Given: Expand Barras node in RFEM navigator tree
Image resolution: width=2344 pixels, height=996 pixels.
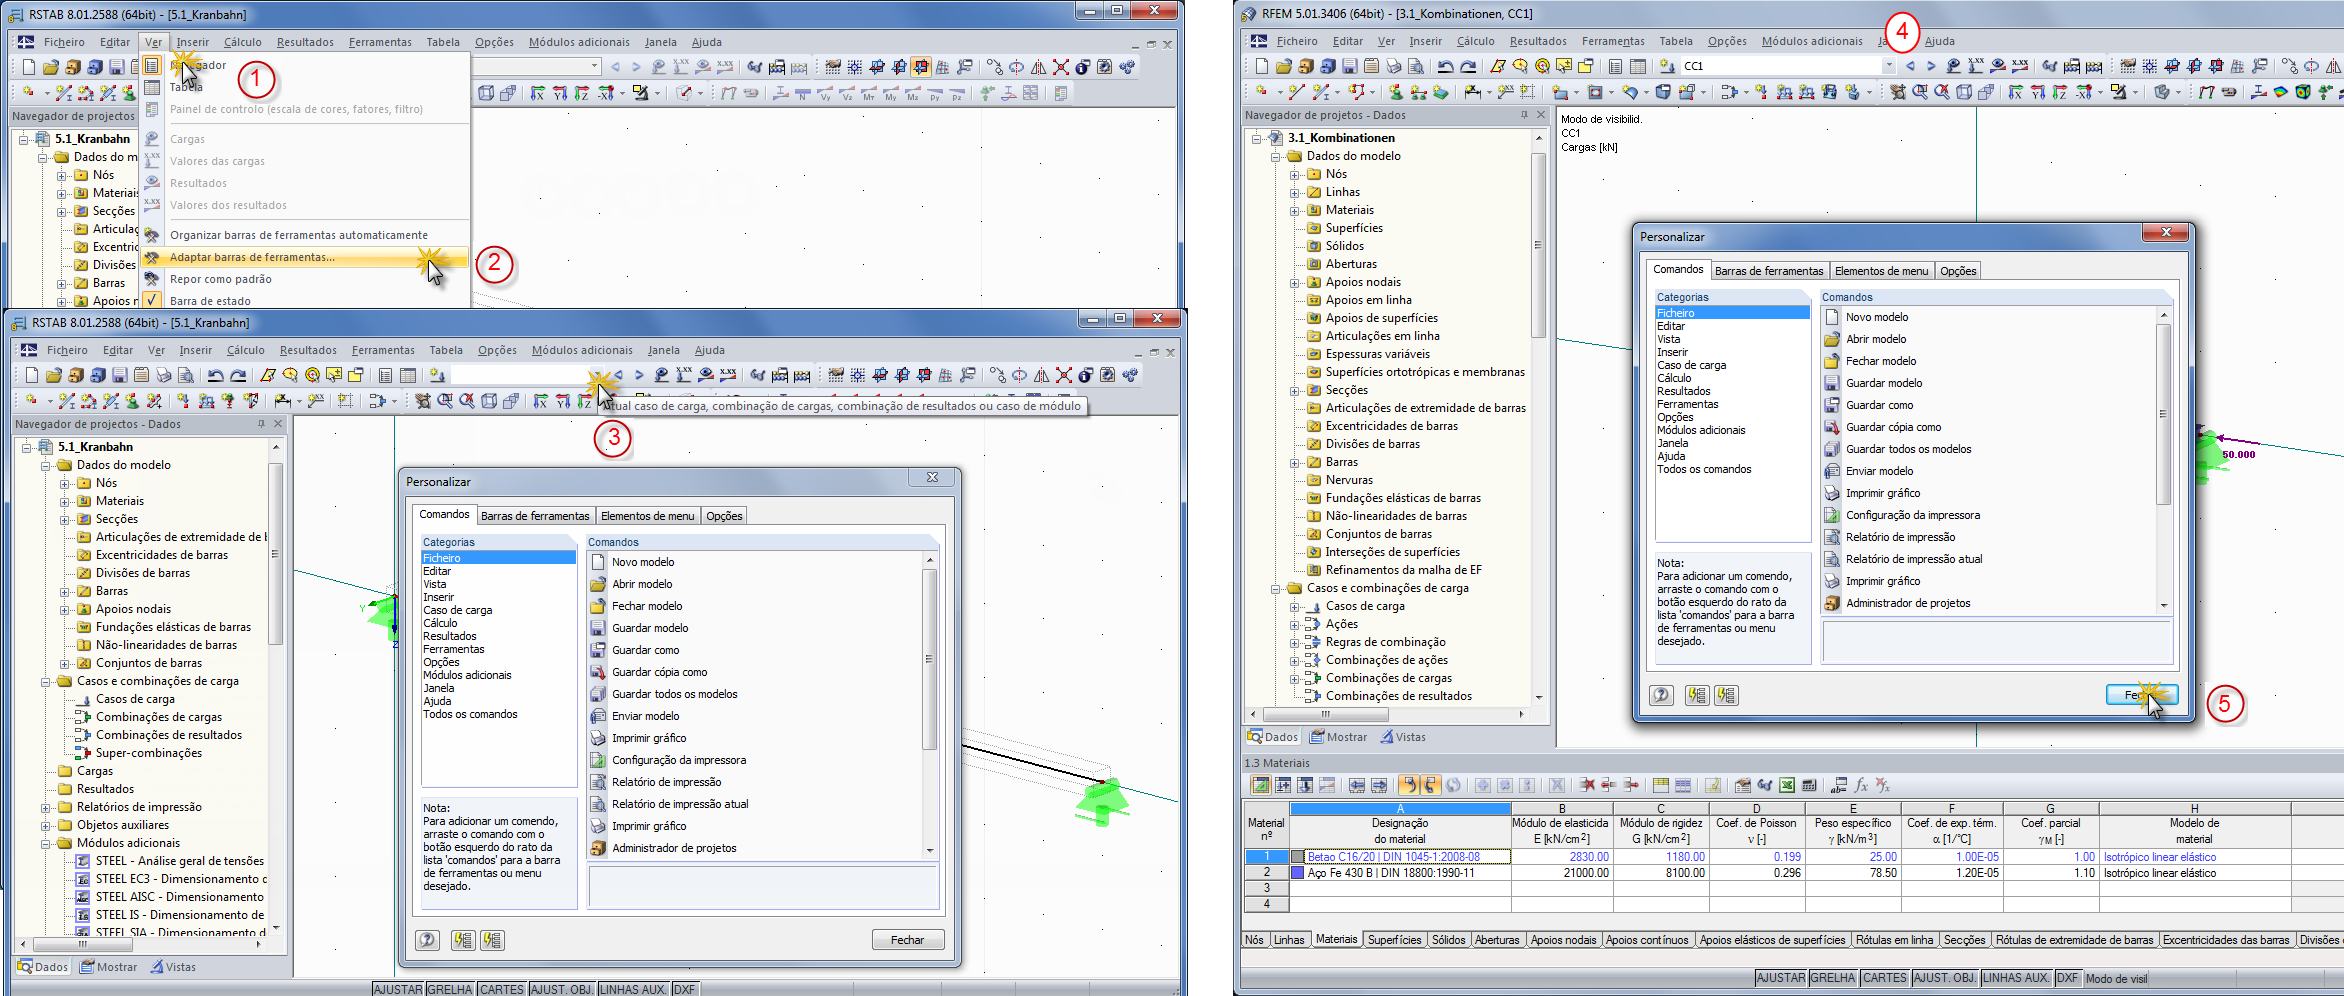Looking at the screenshot, I should pos(1294,462).
